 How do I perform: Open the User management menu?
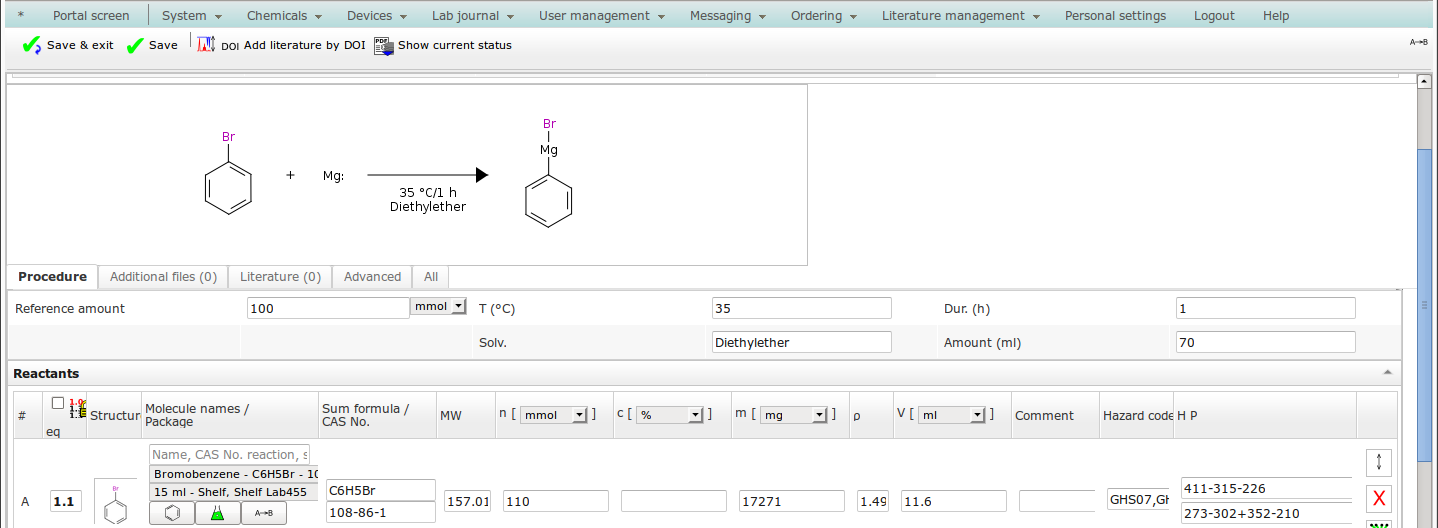[x=603, y=16]
